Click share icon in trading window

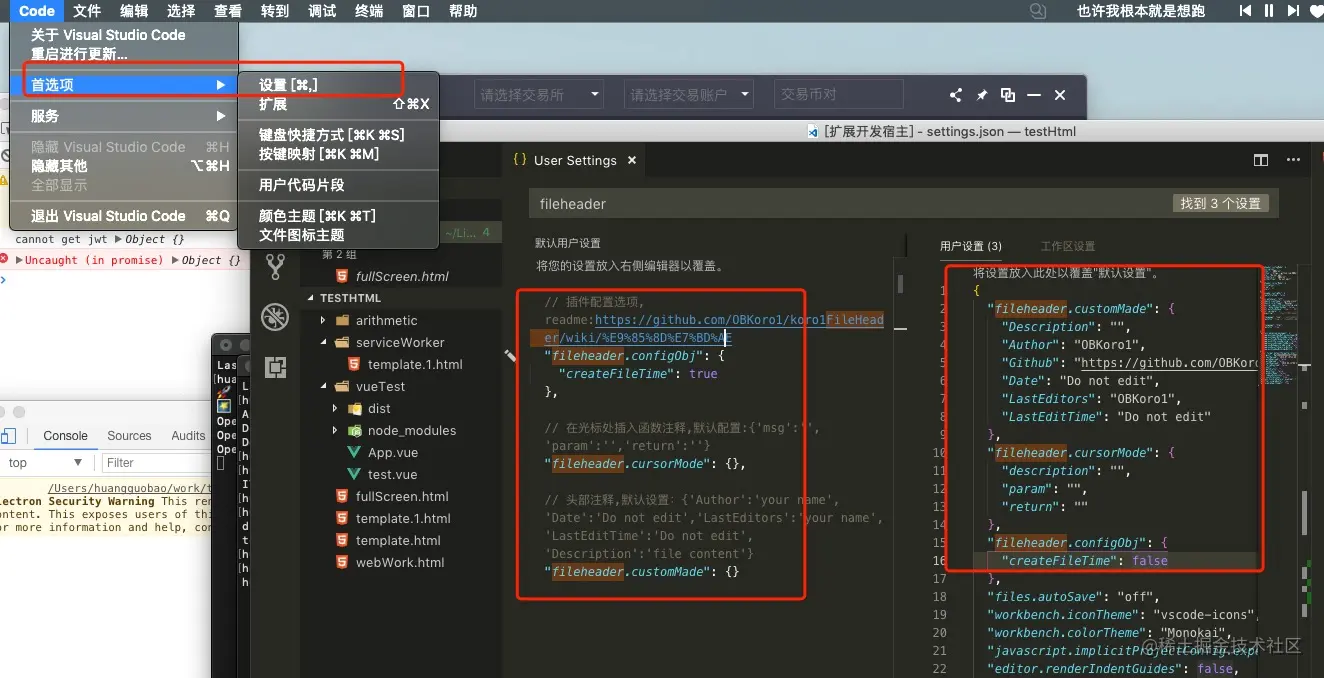click(955, 95)
